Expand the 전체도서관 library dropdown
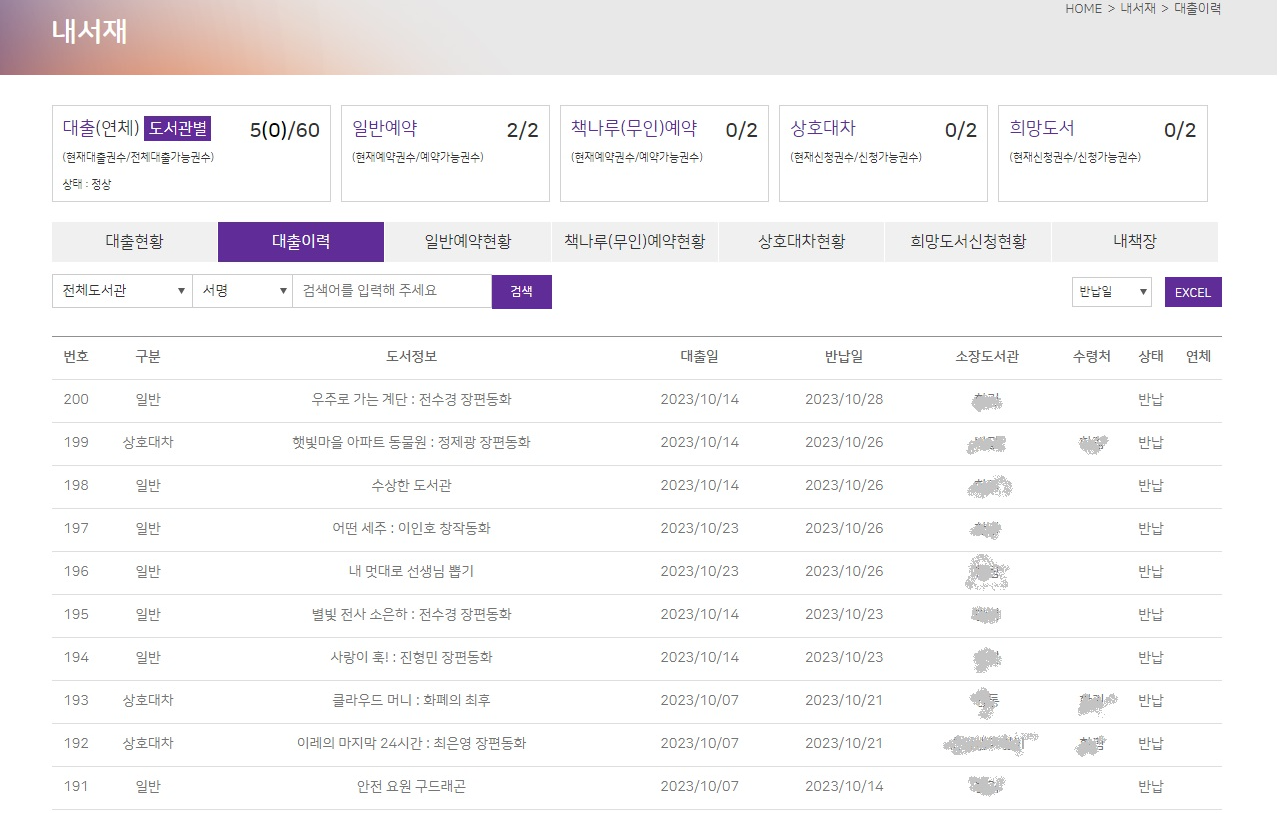 [121, 291]
